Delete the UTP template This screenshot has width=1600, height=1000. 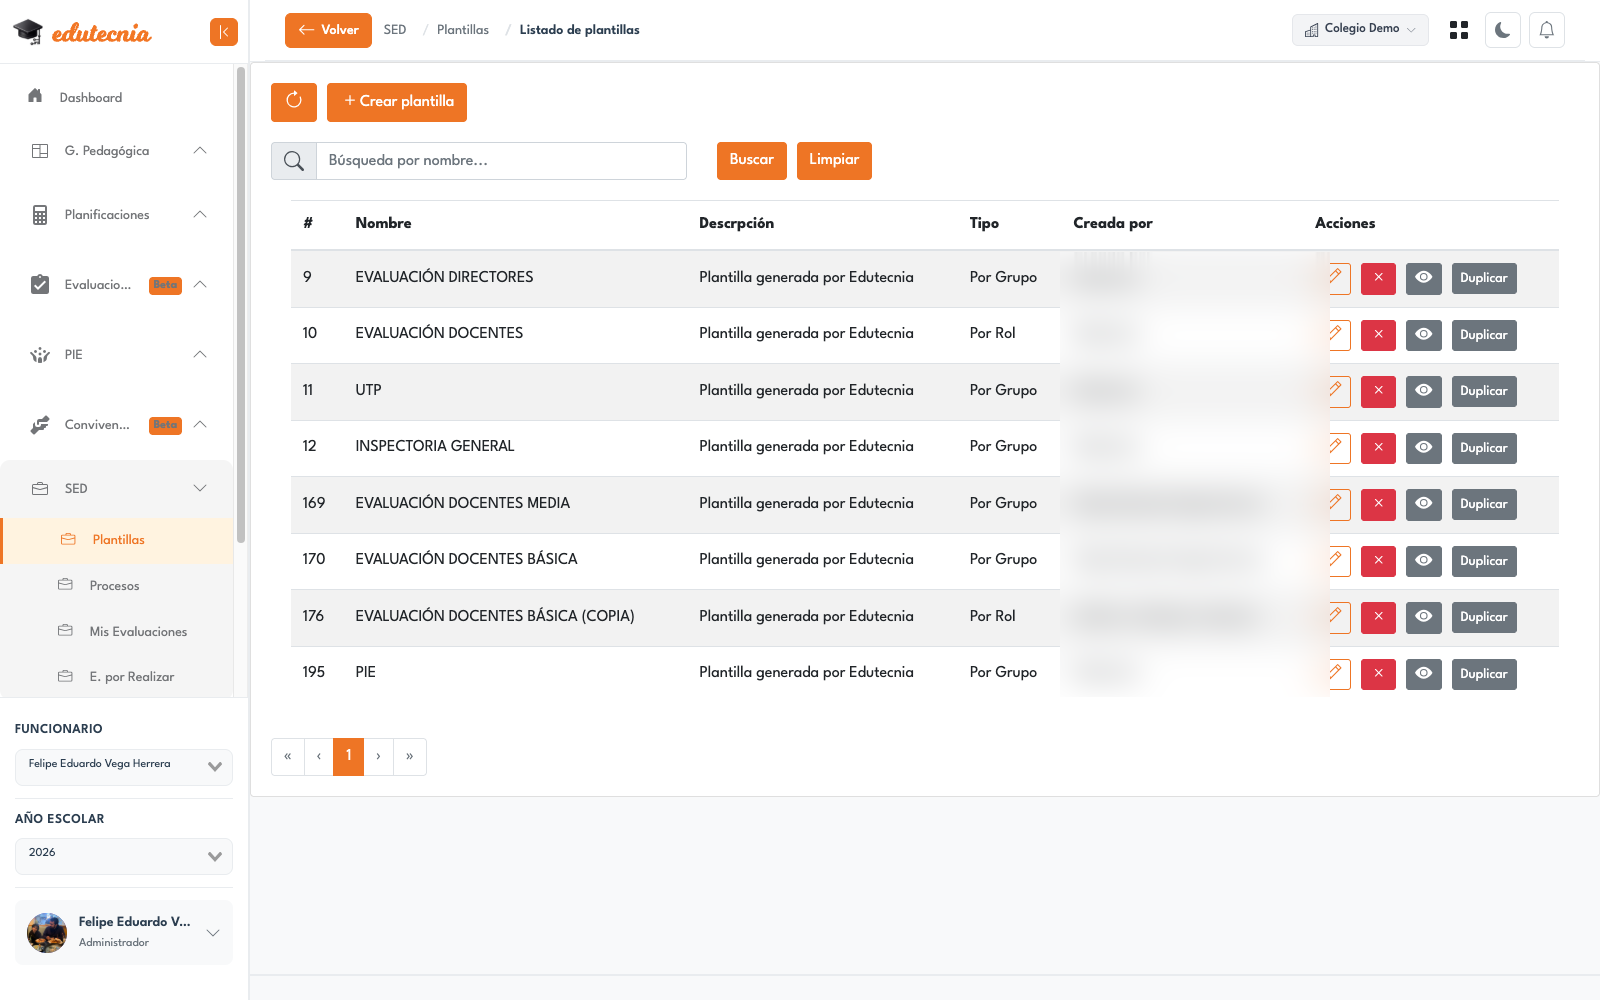click(x=1378, y=391)
